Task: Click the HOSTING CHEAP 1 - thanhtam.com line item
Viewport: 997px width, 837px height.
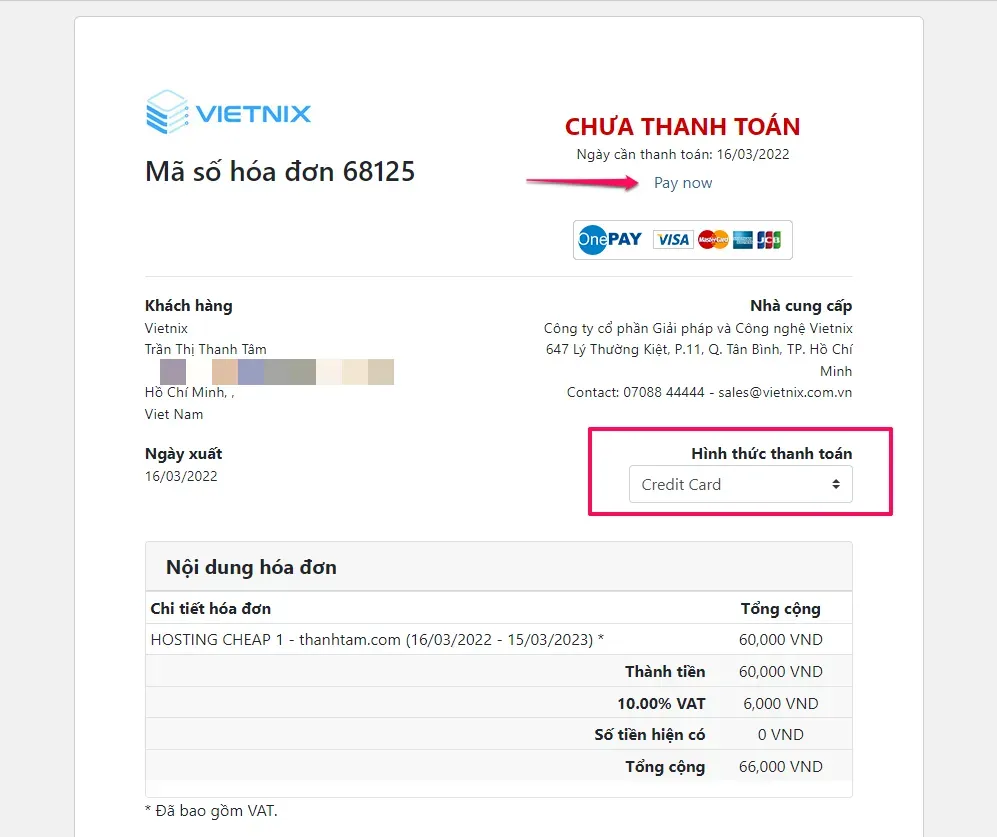Action: (x=377, y=640)
